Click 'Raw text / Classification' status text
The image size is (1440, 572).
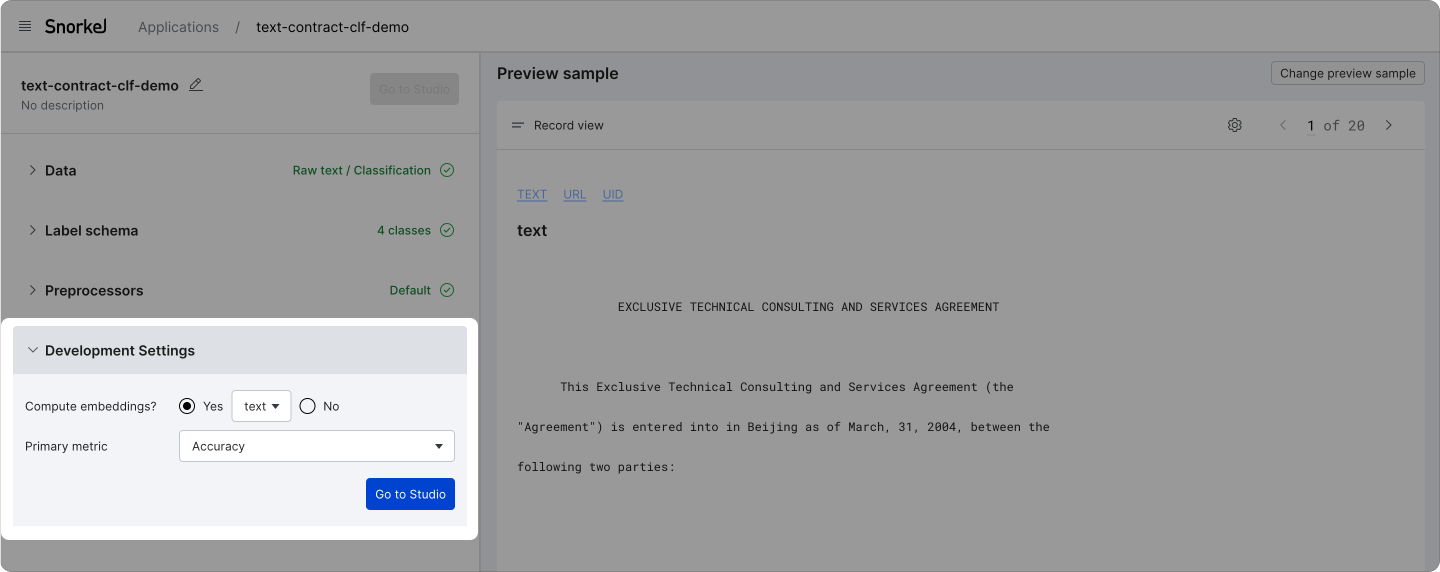point(362,170)
